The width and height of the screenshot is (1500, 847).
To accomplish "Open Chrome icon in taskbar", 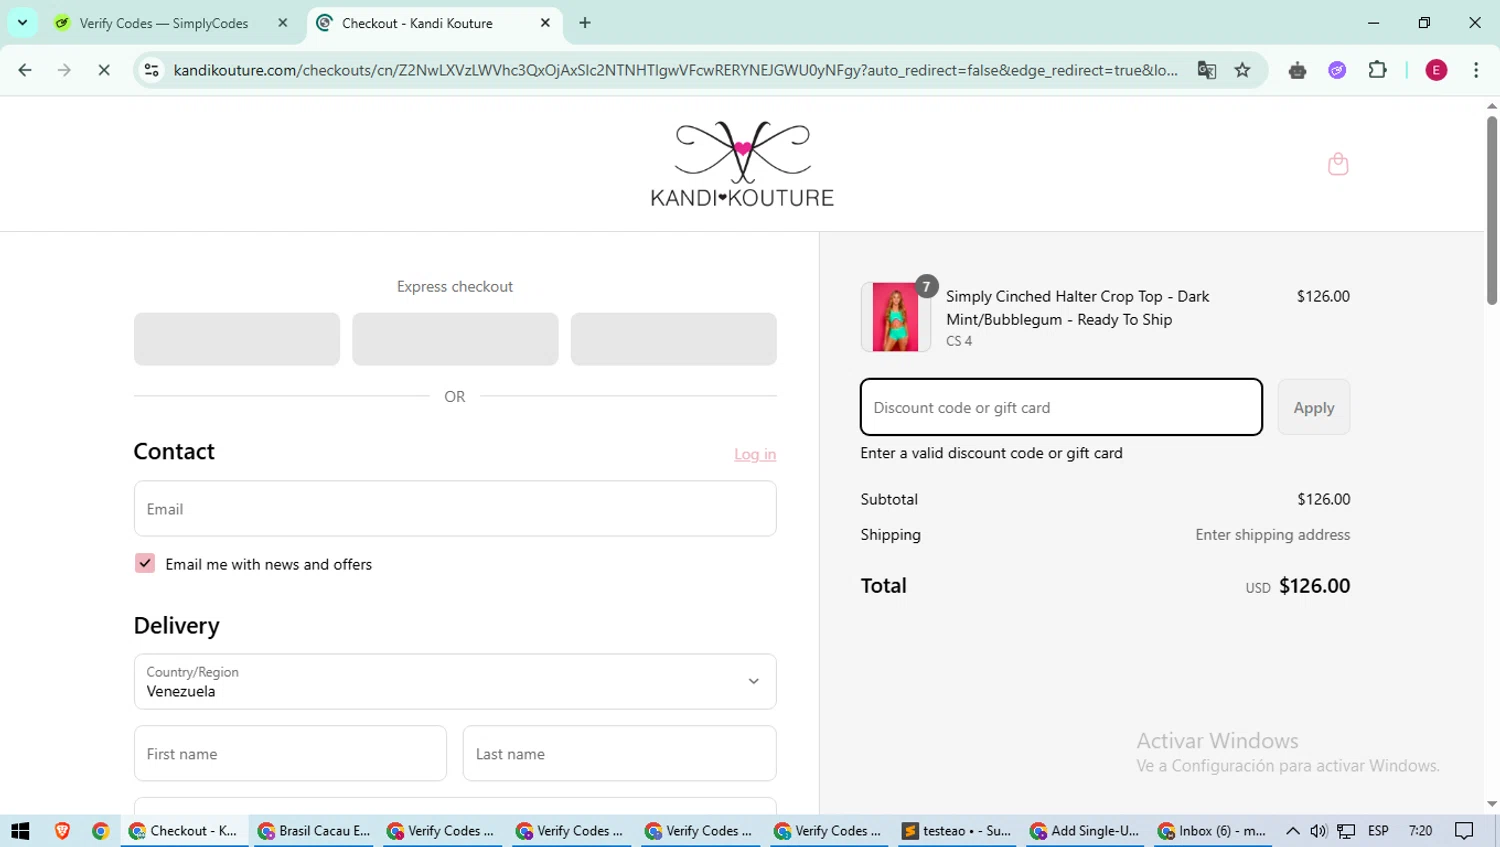I will 100,831.
